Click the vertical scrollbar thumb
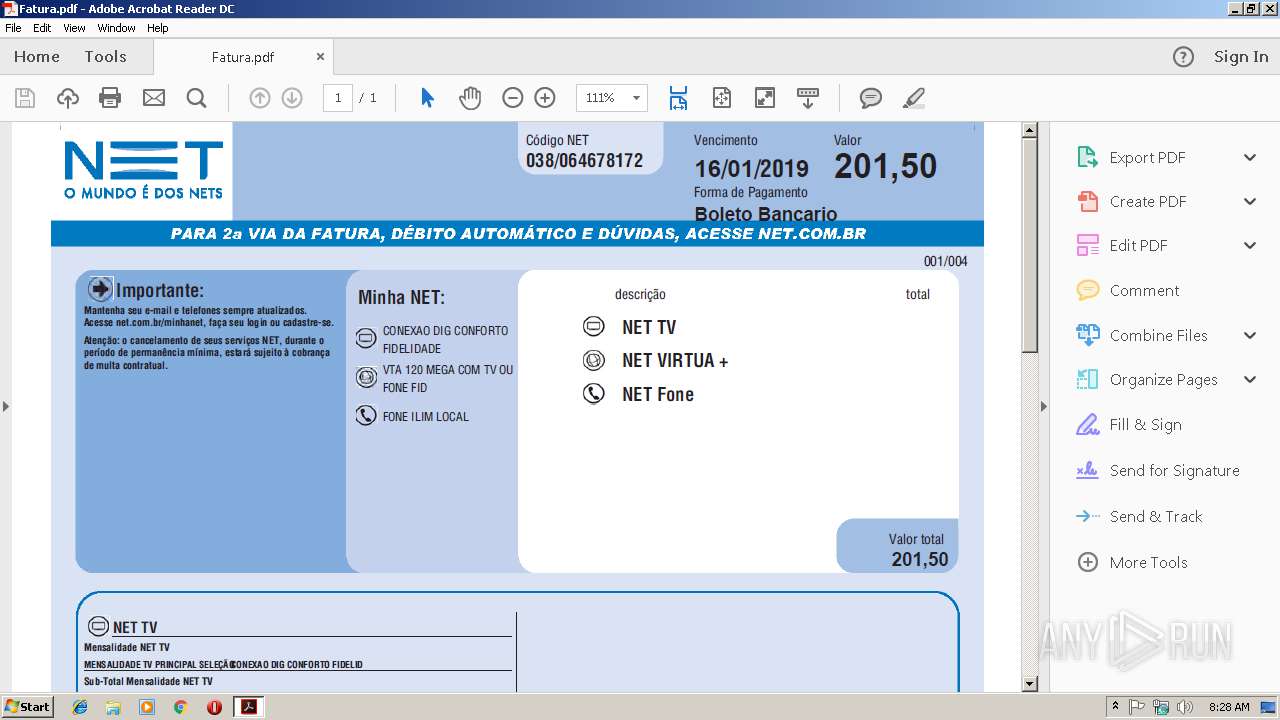 (x=1029, y=245)
